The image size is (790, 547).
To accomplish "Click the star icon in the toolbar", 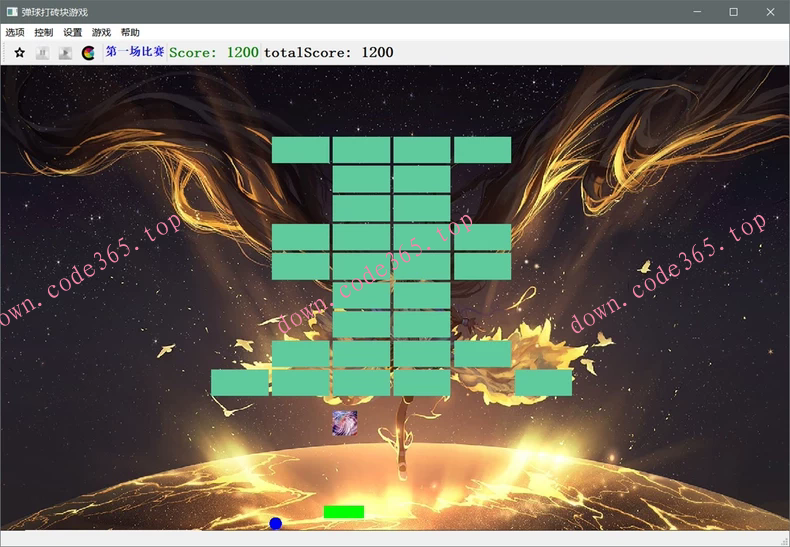I will pos(20,52).
